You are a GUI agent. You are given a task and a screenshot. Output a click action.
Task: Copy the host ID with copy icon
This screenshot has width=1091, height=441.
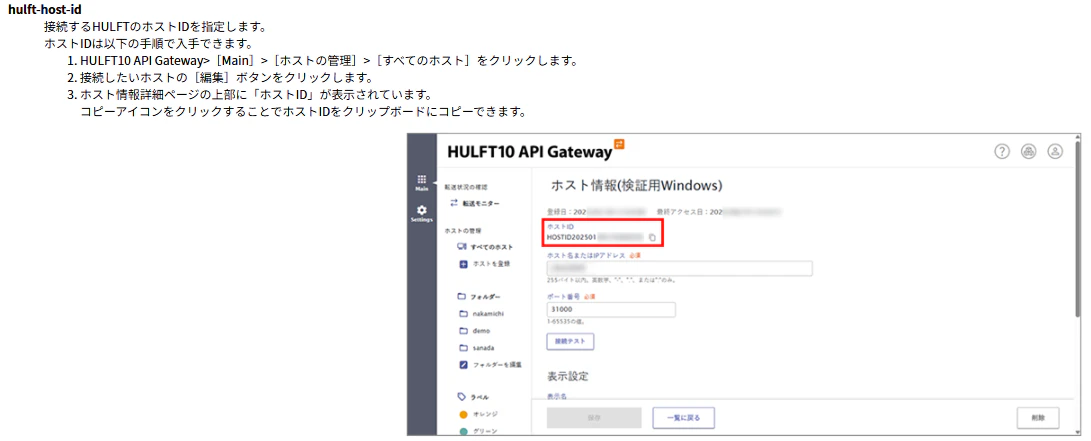tap(652, 238)
